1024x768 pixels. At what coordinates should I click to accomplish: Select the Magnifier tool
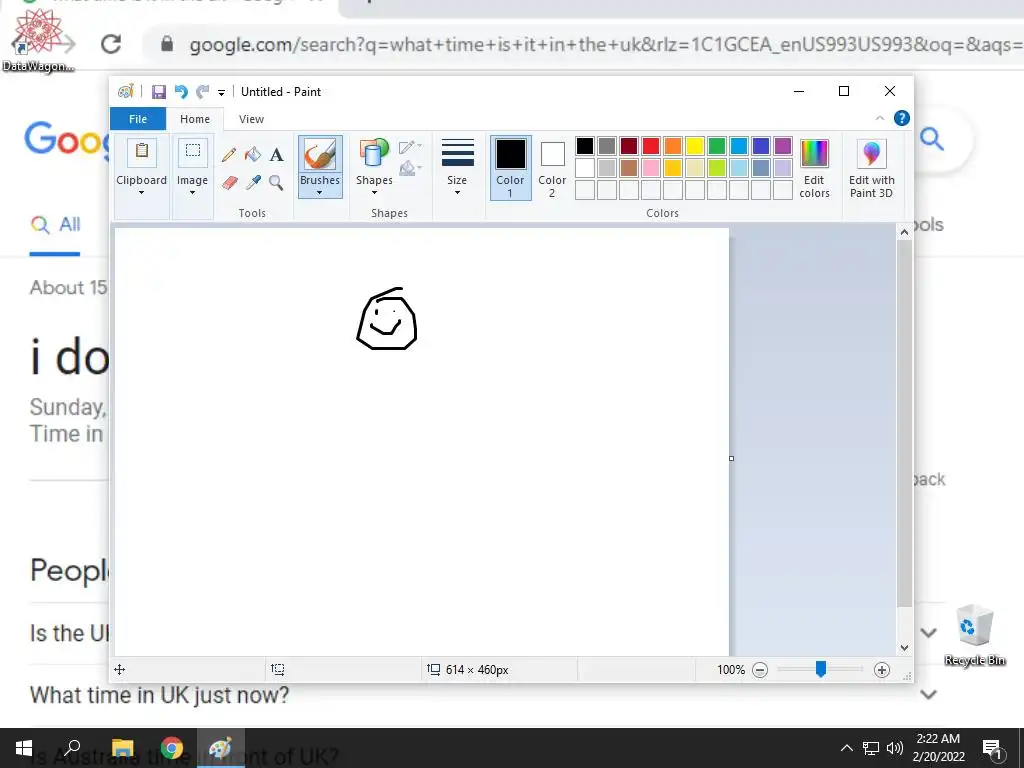pyautogui.click(x=276, y=182)
